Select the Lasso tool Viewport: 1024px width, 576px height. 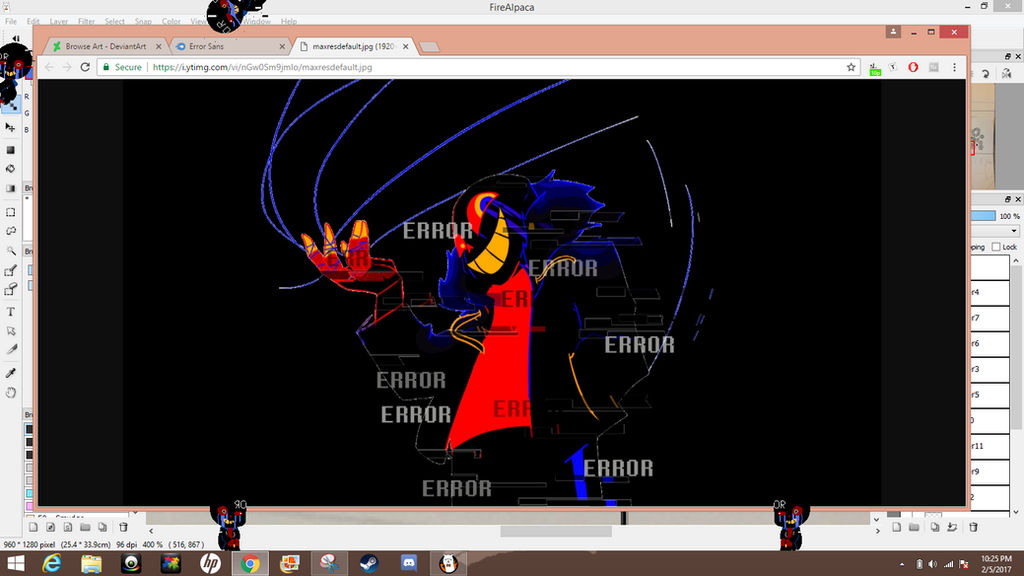point(10,231)
